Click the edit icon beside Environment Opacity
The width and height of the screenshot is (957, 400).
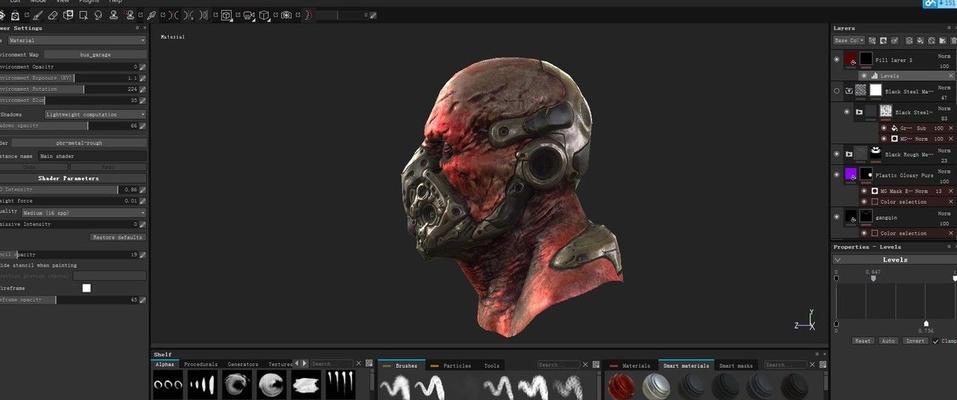click(142, 67)
